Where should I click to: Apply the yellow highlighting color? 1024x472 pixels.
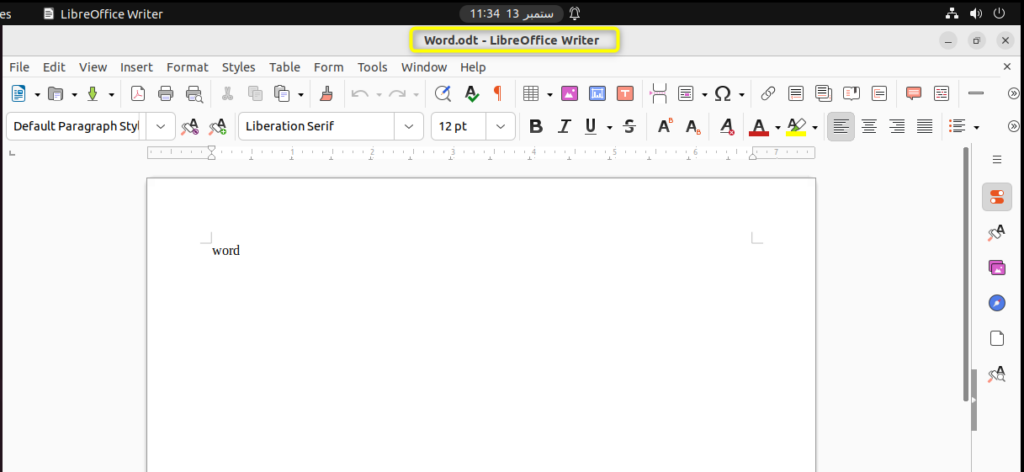tap(796, 127)
